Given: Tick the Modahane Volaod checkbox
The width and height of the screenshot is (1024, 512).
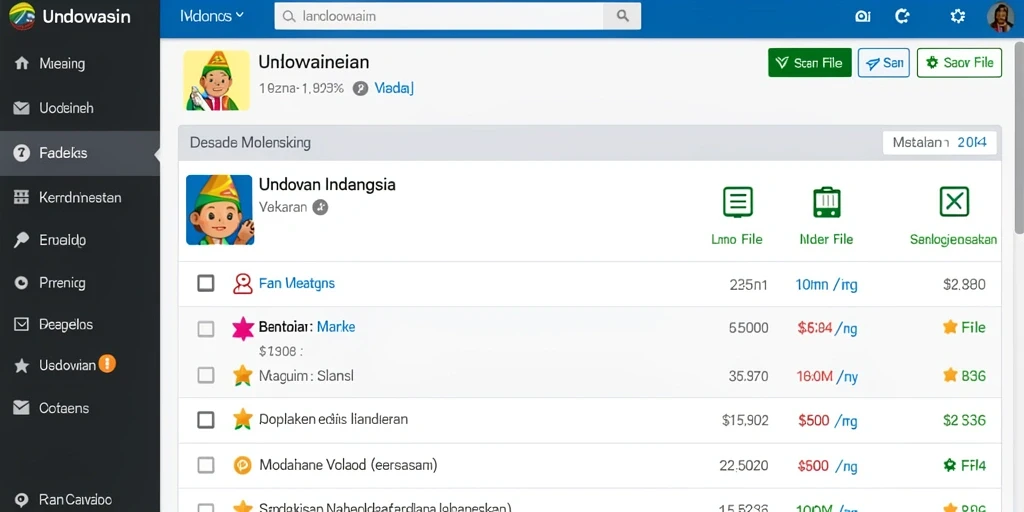Looking at the screenshot, I should pyautogui.click(x=206, y=466).
